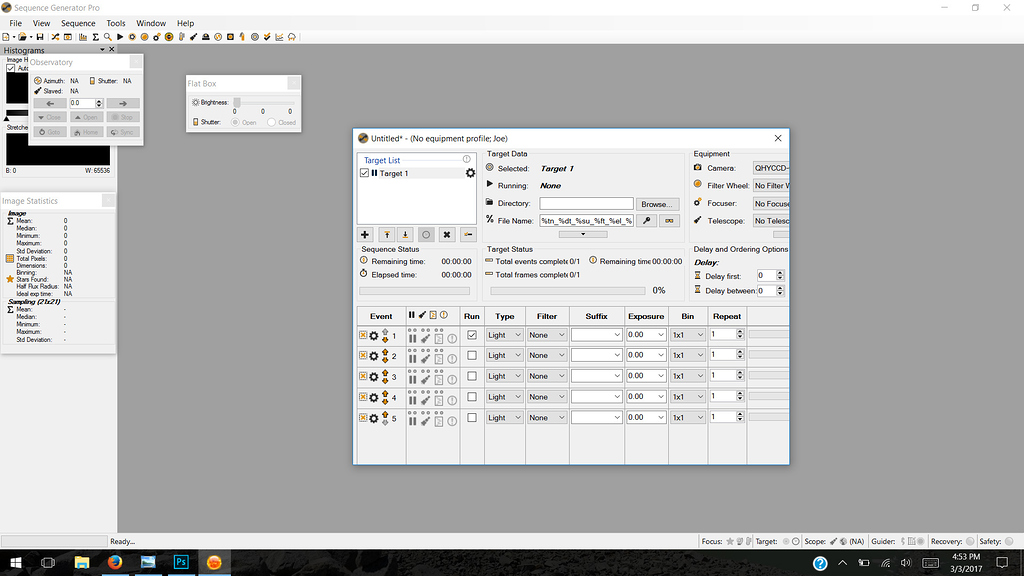The width and height of the screenshot is (1024, 576).
Task: Click the Browse... directory button
Action: [657, 204]
